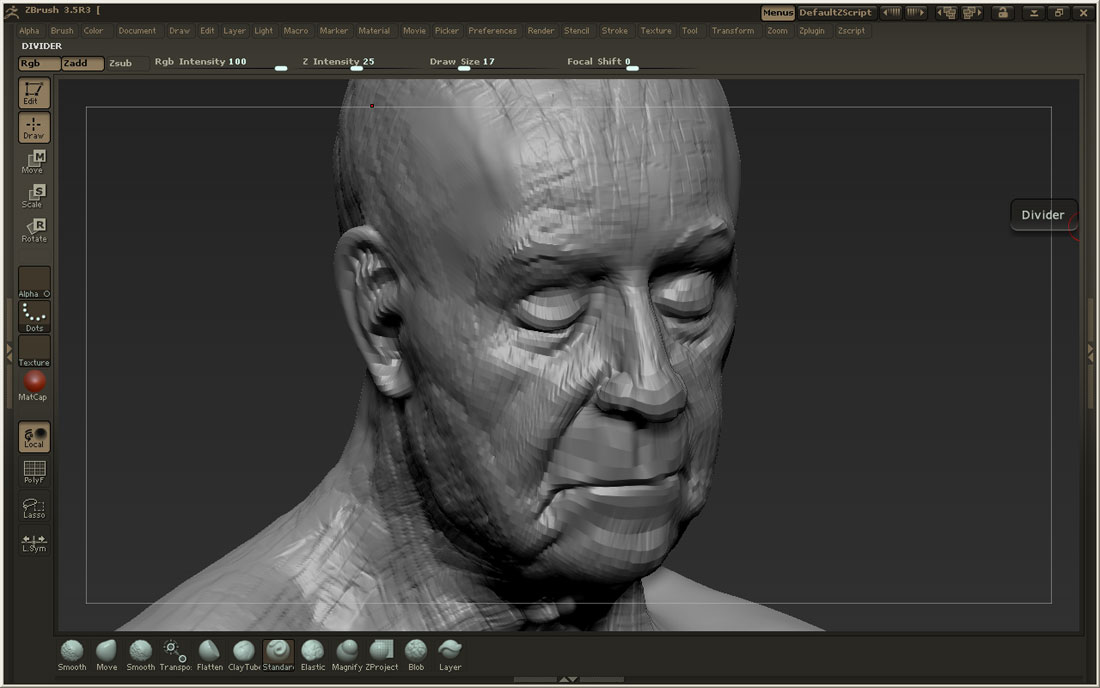Click the Menus button
Image resolution: width=1100 pixels, height=688 pixels.
click(x=777, y=13)
